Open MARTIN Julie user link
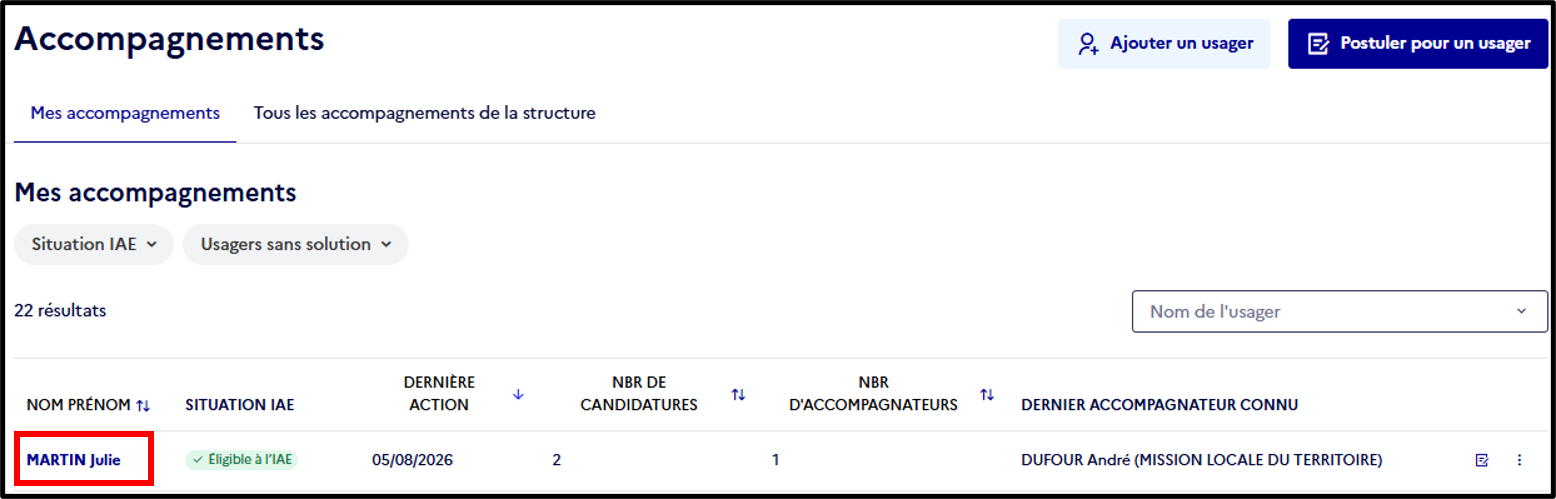This screenshot has width=1556, height=499. click(x=73, y=460)
